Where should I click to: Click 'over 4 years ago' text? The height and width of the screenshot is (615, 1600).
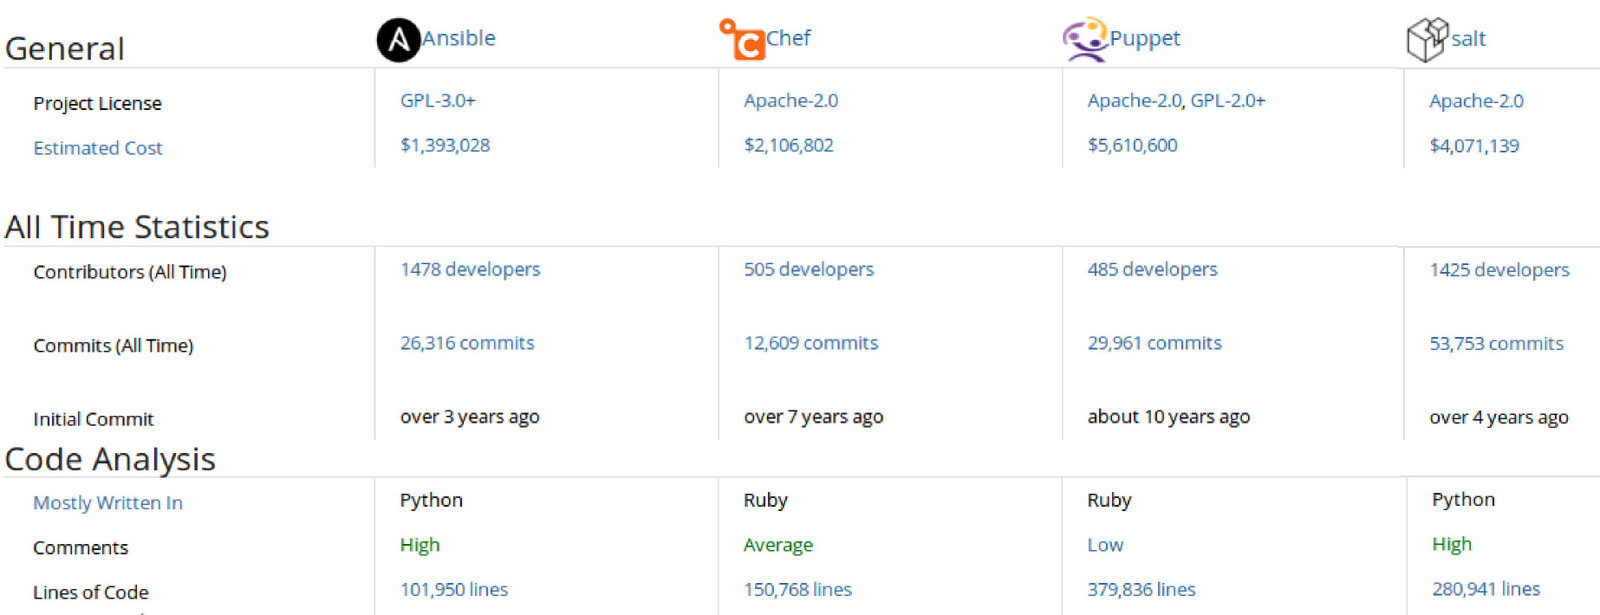[1499, 418]
